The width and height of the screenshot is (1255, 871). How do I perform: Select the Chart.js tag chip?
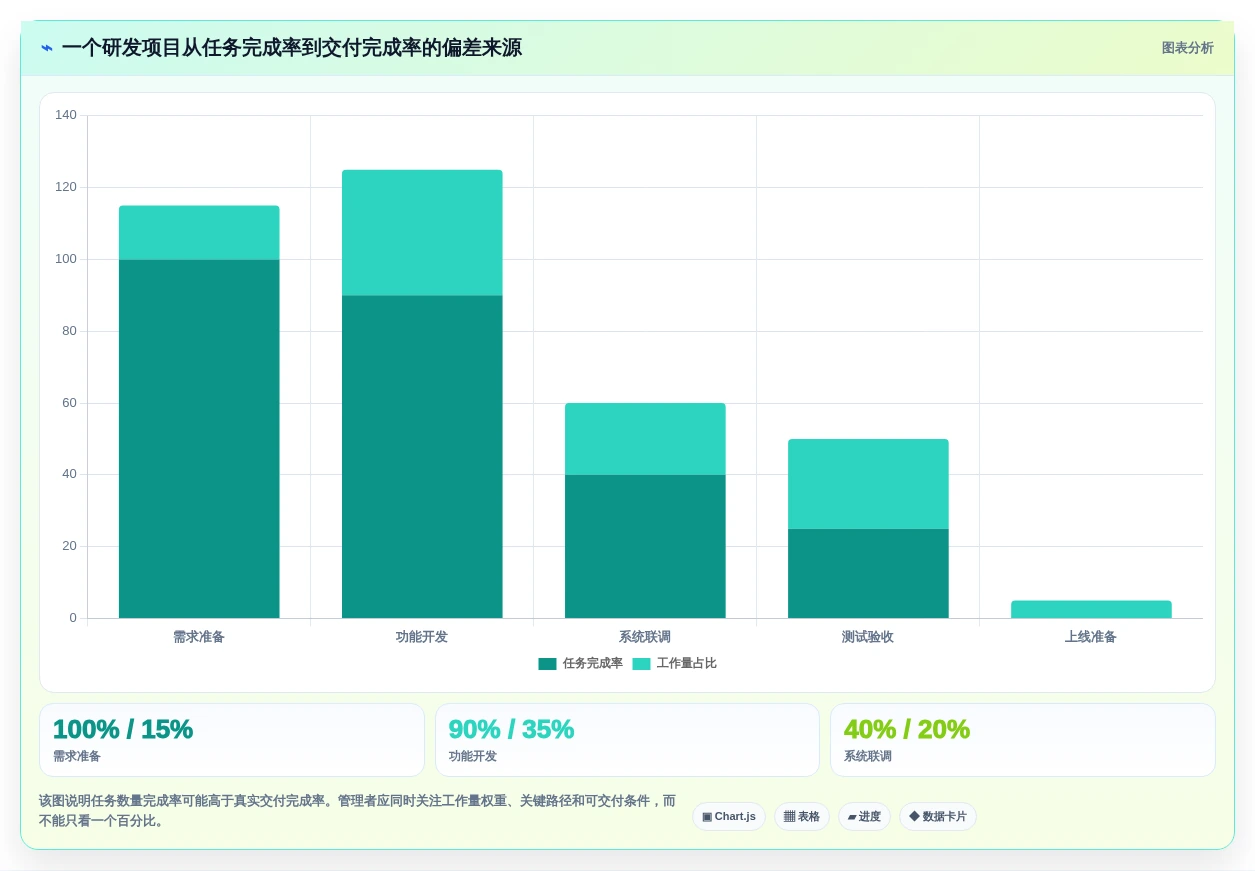(729, 816)
